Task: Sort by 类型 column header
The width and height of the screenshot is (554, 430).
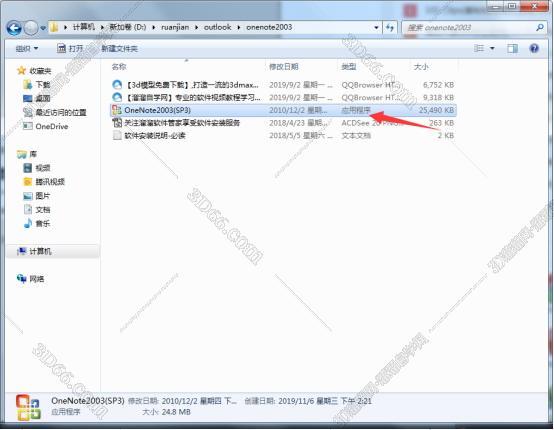Action: click(348, 66)
